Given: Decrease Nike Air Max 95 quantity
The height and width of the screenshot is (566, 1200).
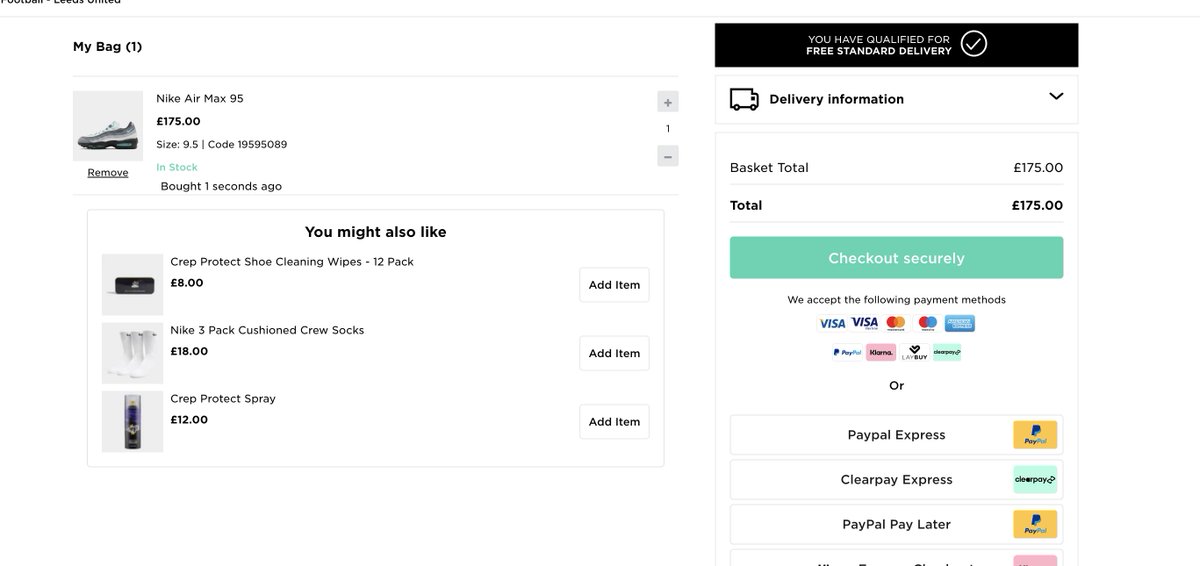Looking at the screenshot, I should (x=668, y=156).
